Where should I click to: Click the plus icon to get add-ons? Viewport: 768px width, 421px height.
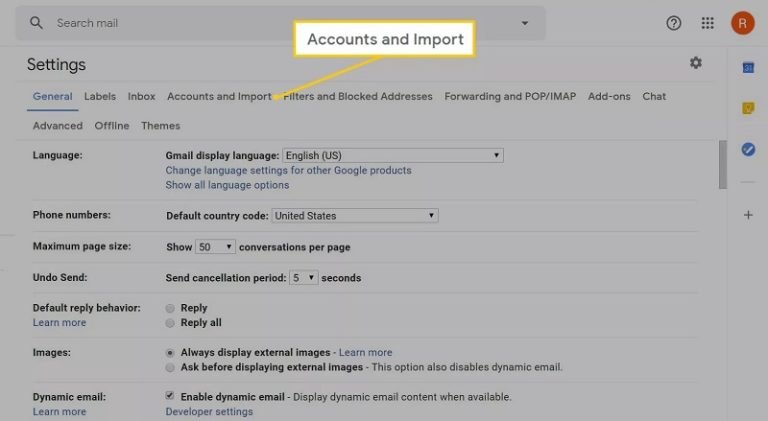[x=748, y=215]
